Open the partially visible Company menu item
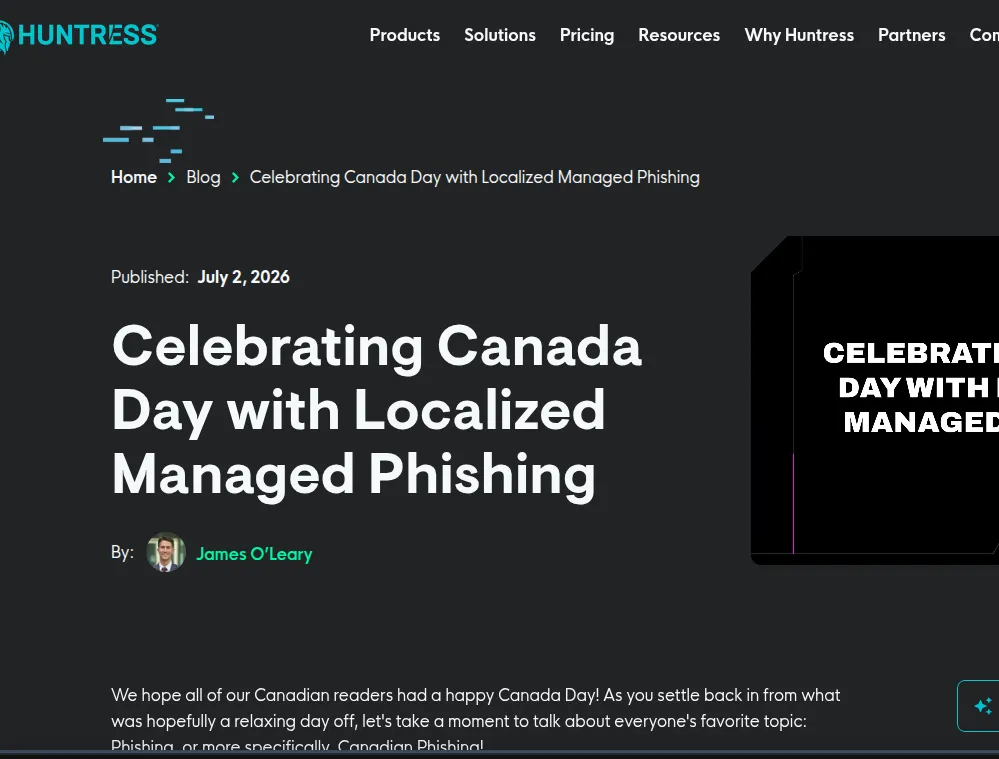 coord(984,35)
